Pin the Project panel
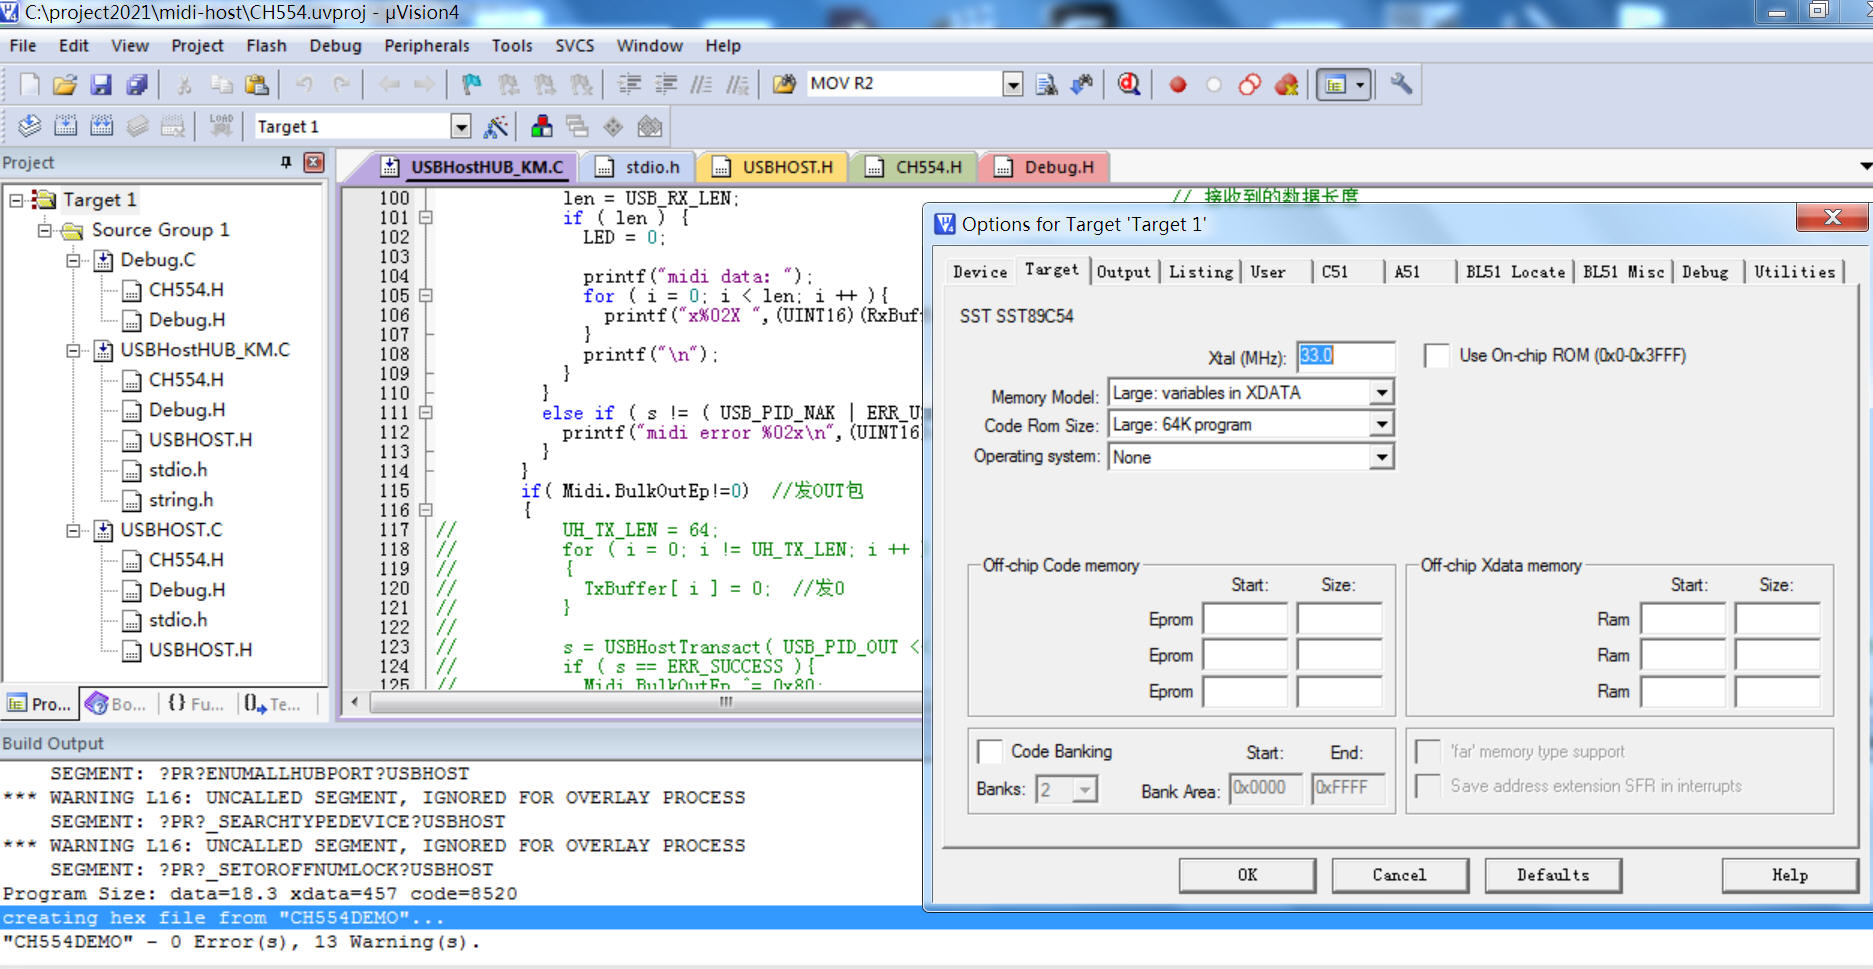 pyautogui.click(x=286, y=162)
